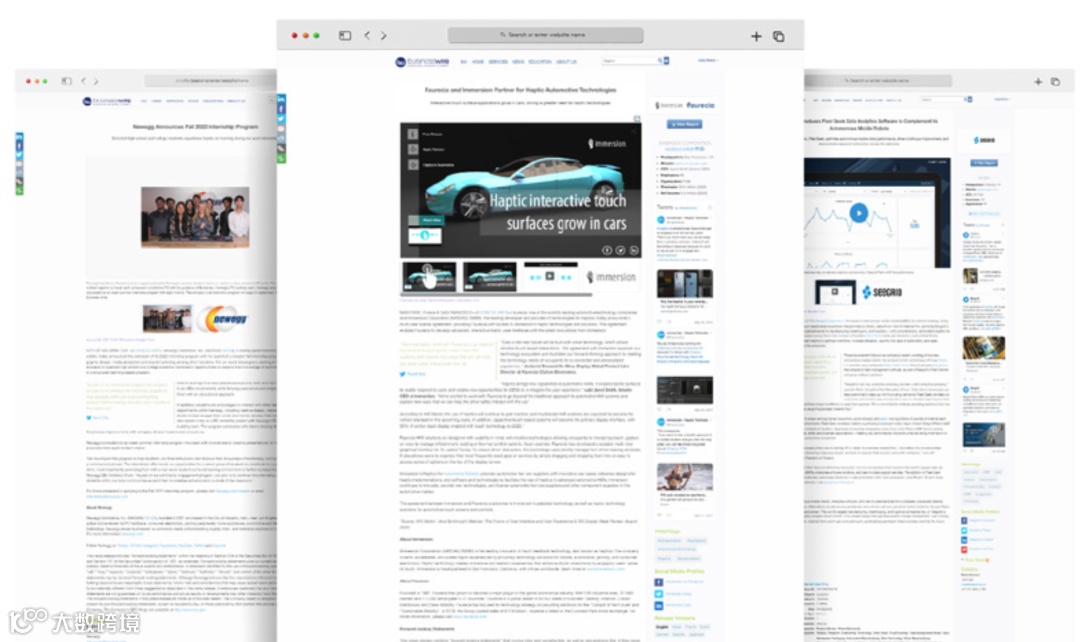
Task: Click the site search magnifier icon, center window
Action: [660, 61]
